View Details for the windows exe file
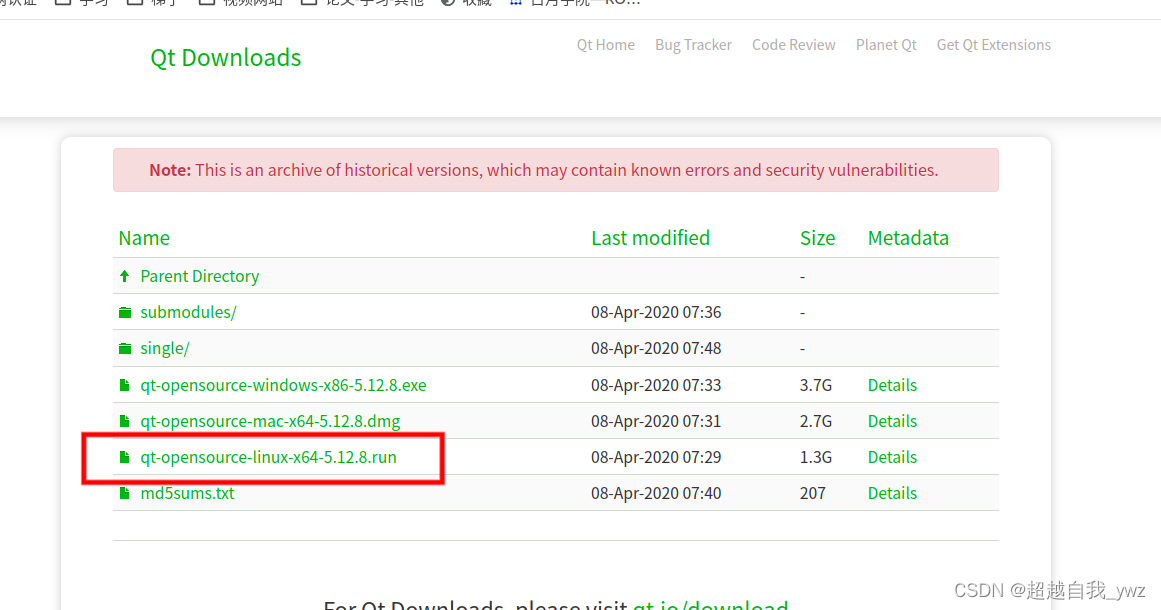 [892, 385]
